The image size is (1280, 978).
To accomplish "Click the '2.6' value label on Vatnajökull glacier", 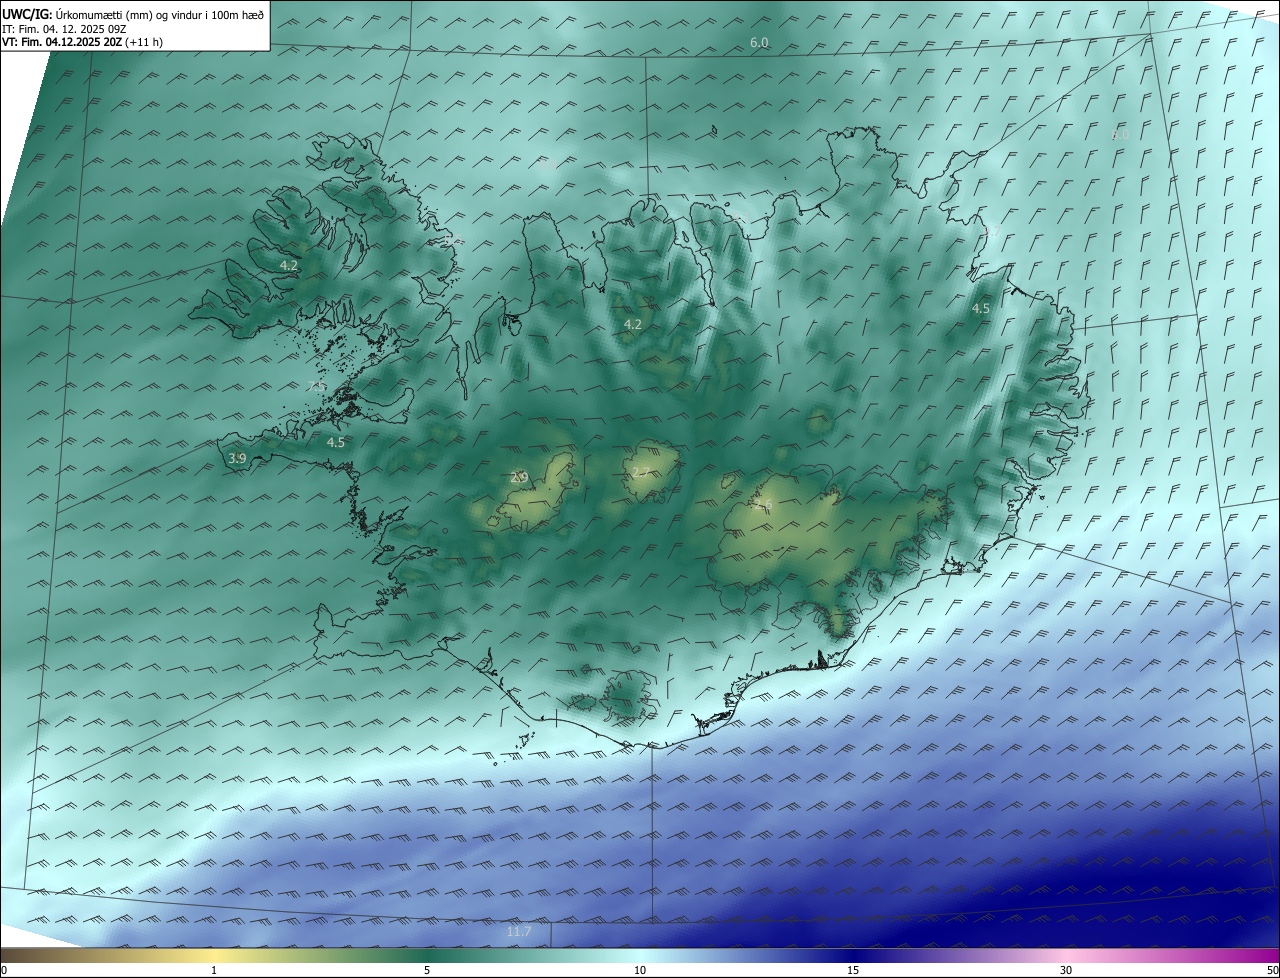I will click(x=765, y=507).
